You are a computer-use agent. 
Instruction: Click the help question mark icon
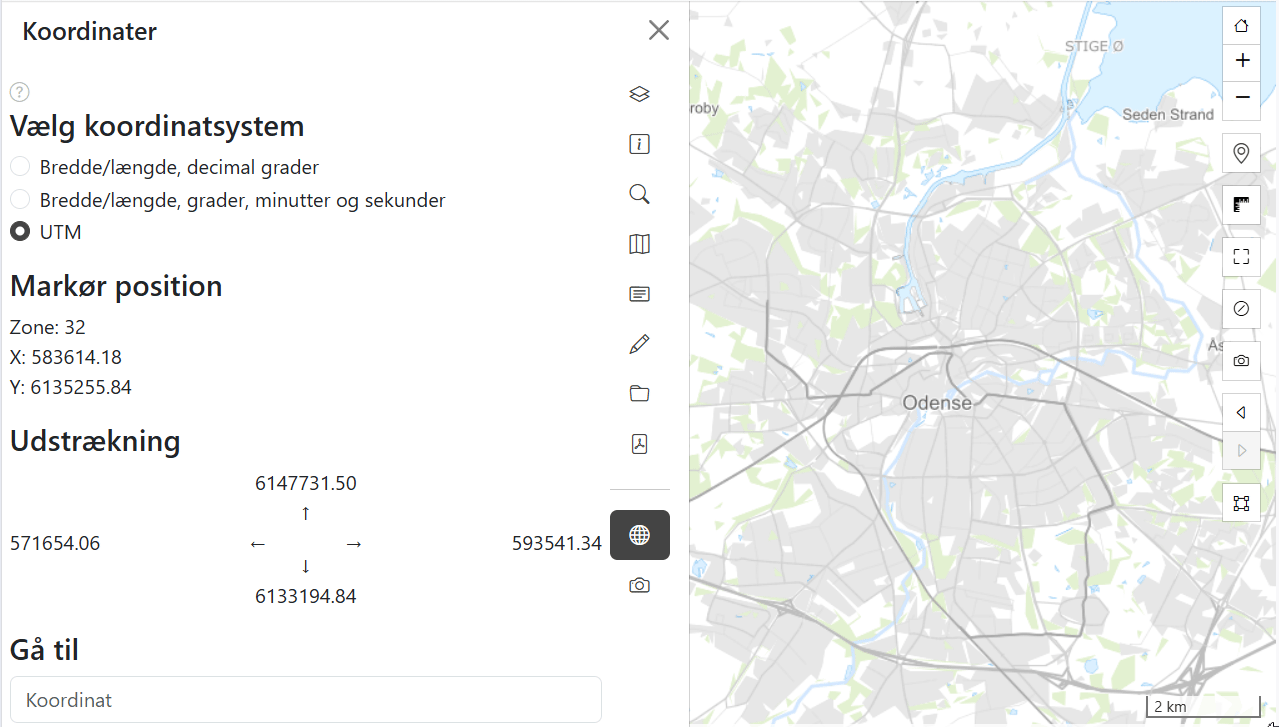point(20,92)
